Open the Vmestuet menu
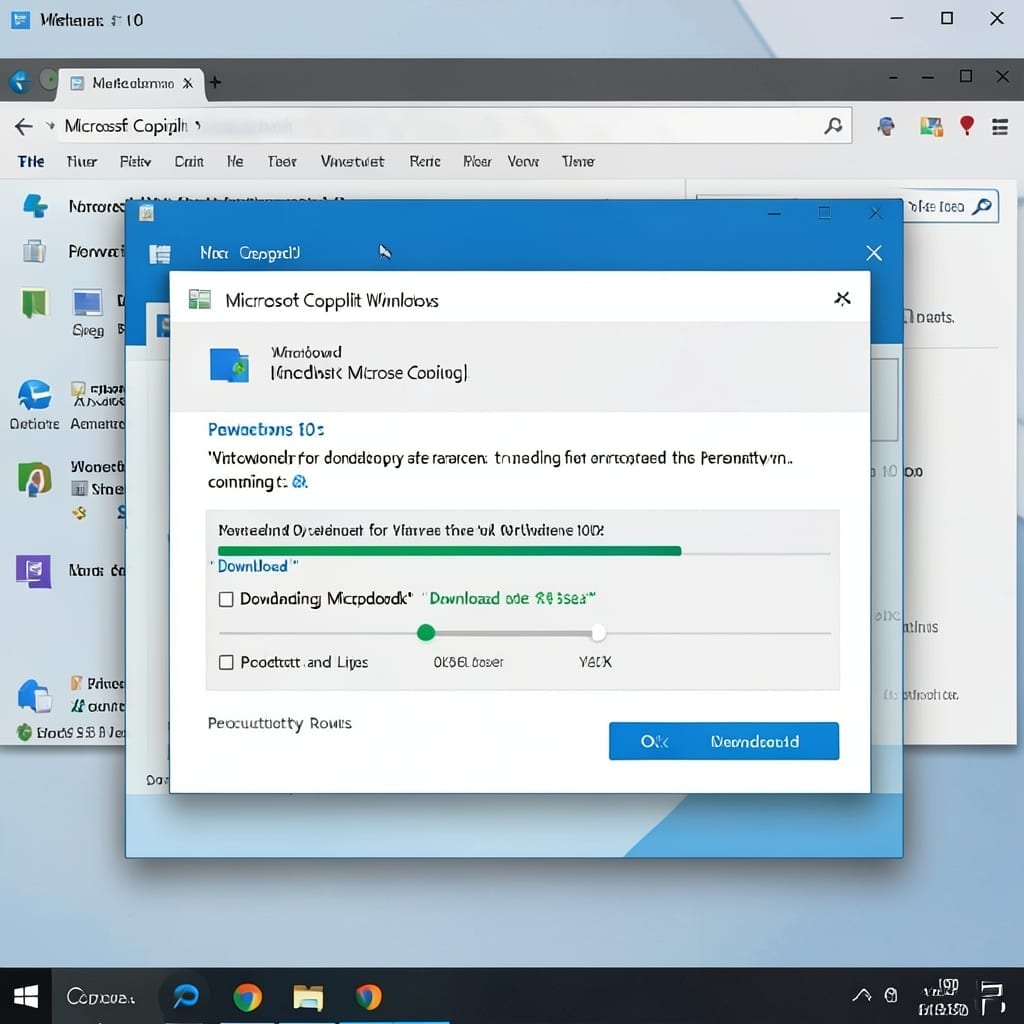Image resolution: width=1024 pixels, height=1024 pixels. (353, 161)
